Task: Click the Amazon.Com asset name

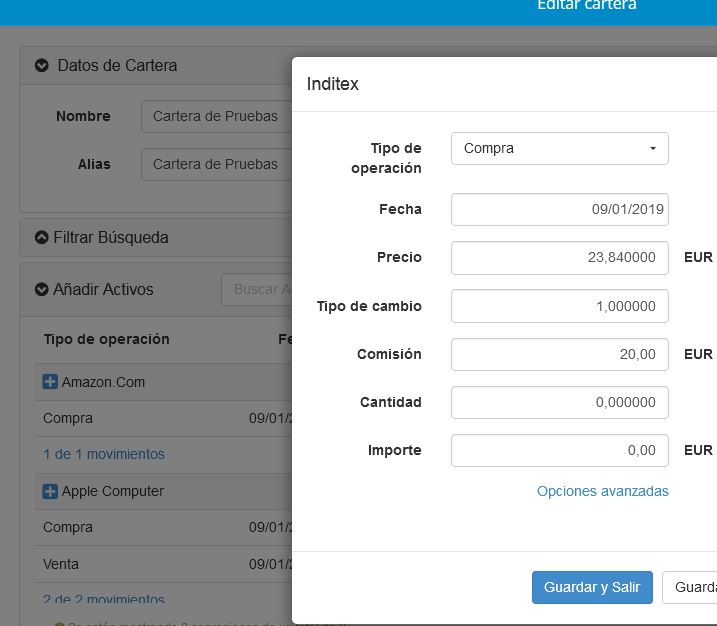Action: 103,382
